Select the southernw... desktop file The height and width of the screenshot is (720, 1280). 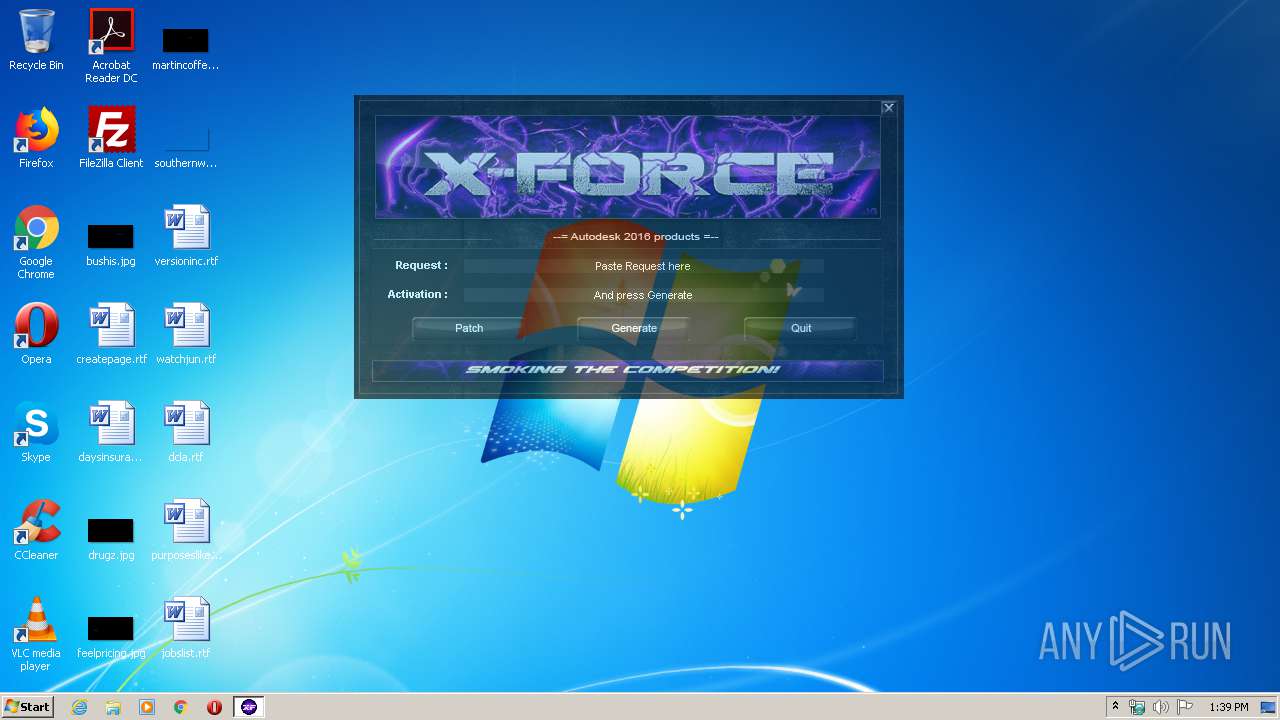point(185,147)
